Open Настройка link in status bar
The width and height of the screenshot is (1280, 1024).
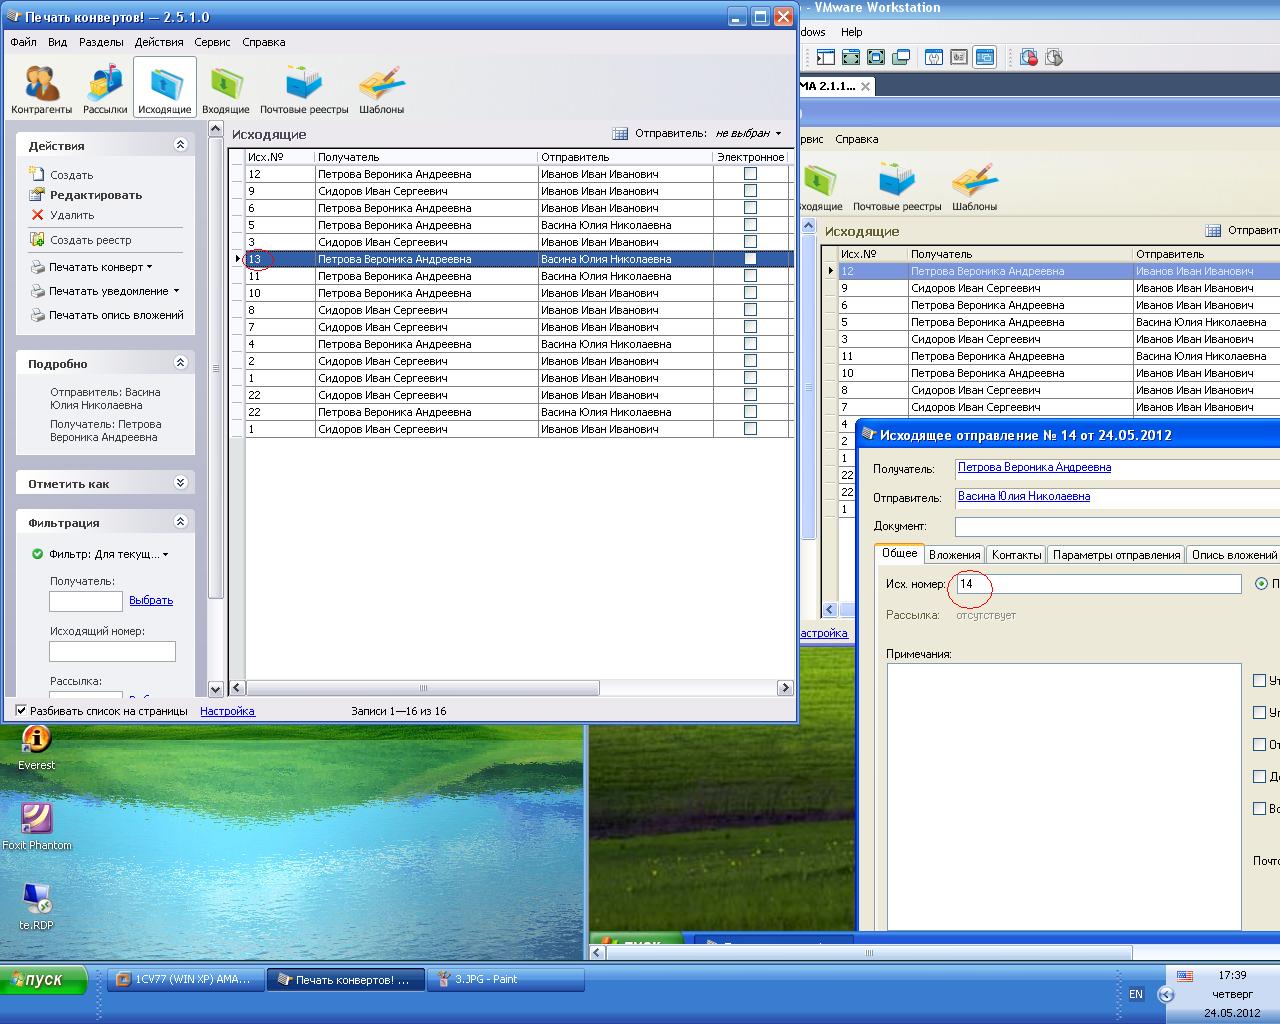point(227,711)
